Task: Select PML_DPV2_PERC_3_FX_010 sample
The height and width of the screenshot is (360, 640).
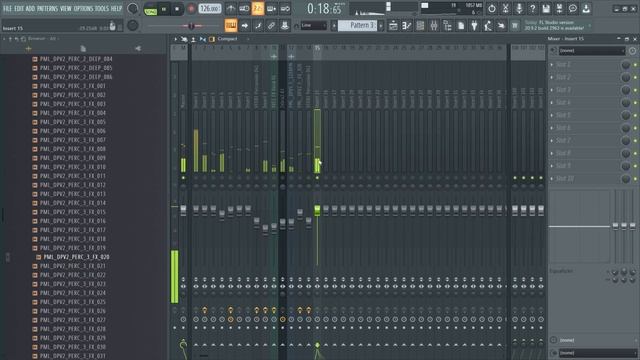Action: (73, 167)
